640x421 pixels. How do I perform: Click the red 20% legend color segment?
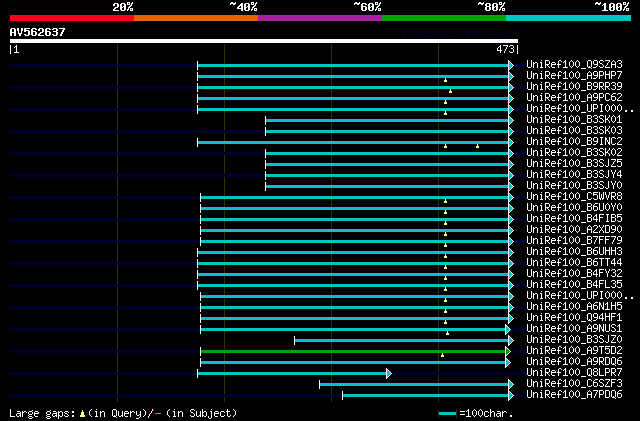[x=72, y=18]
